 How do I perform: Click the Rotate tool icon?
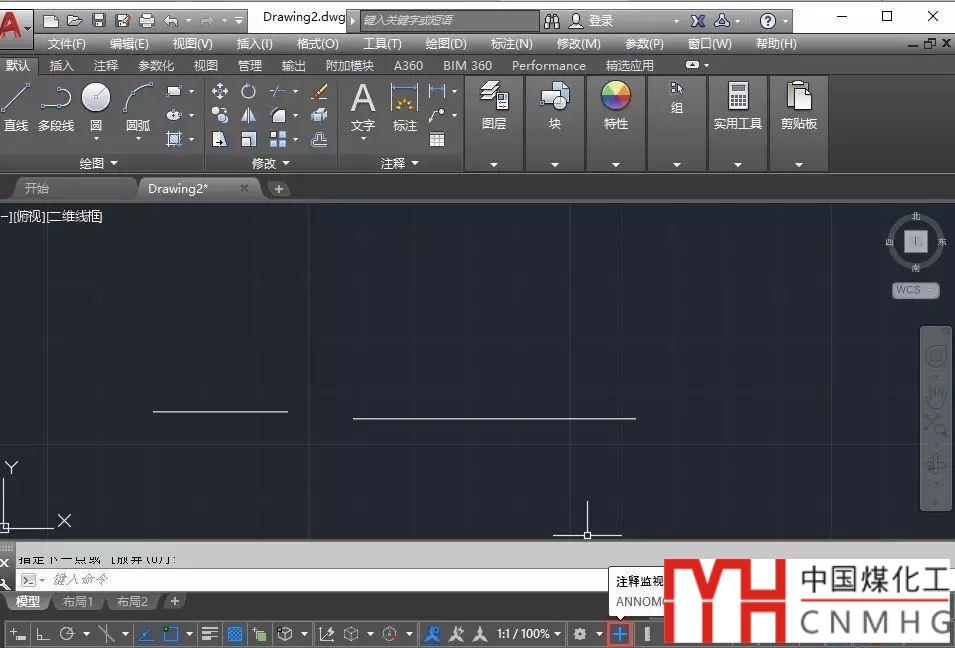point(249,91)
